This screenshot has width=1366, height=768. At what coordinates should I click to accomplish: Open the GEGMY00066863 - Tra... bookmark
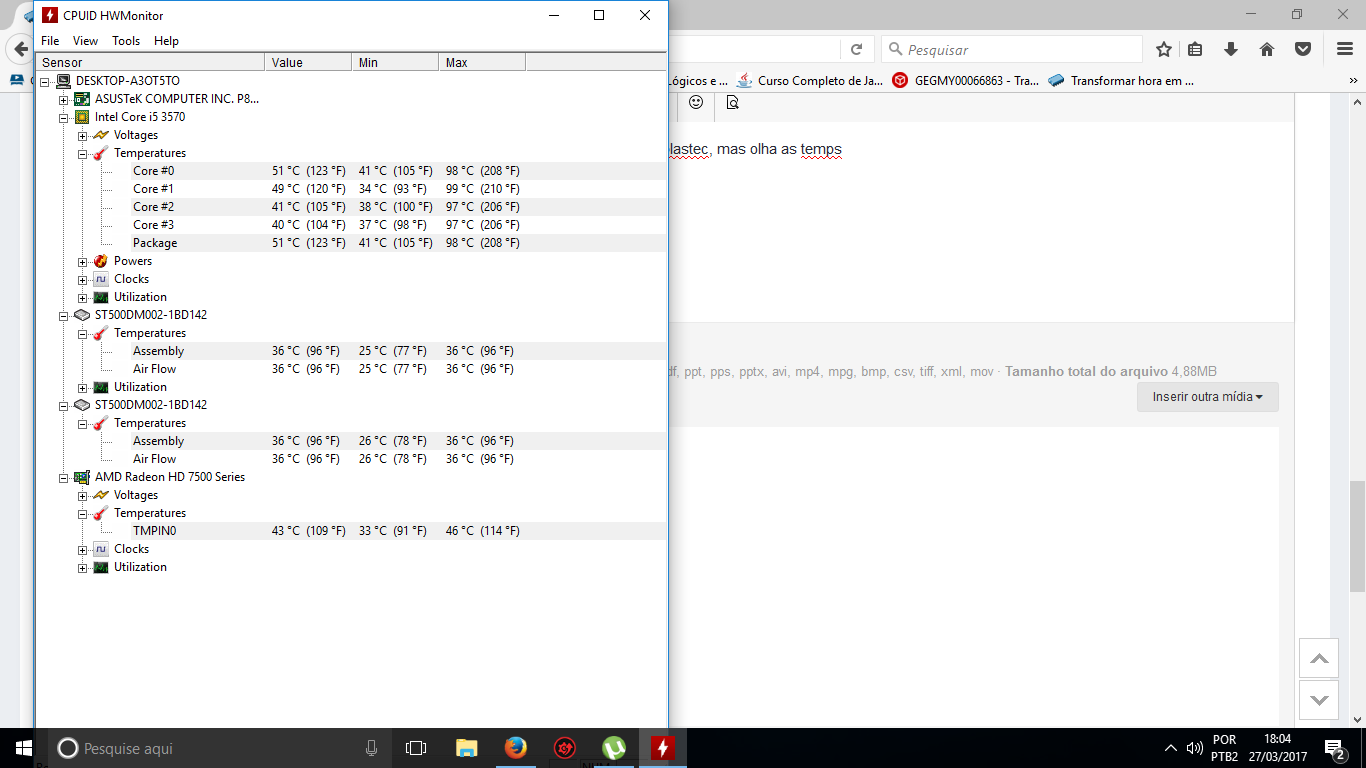(965, 81)
